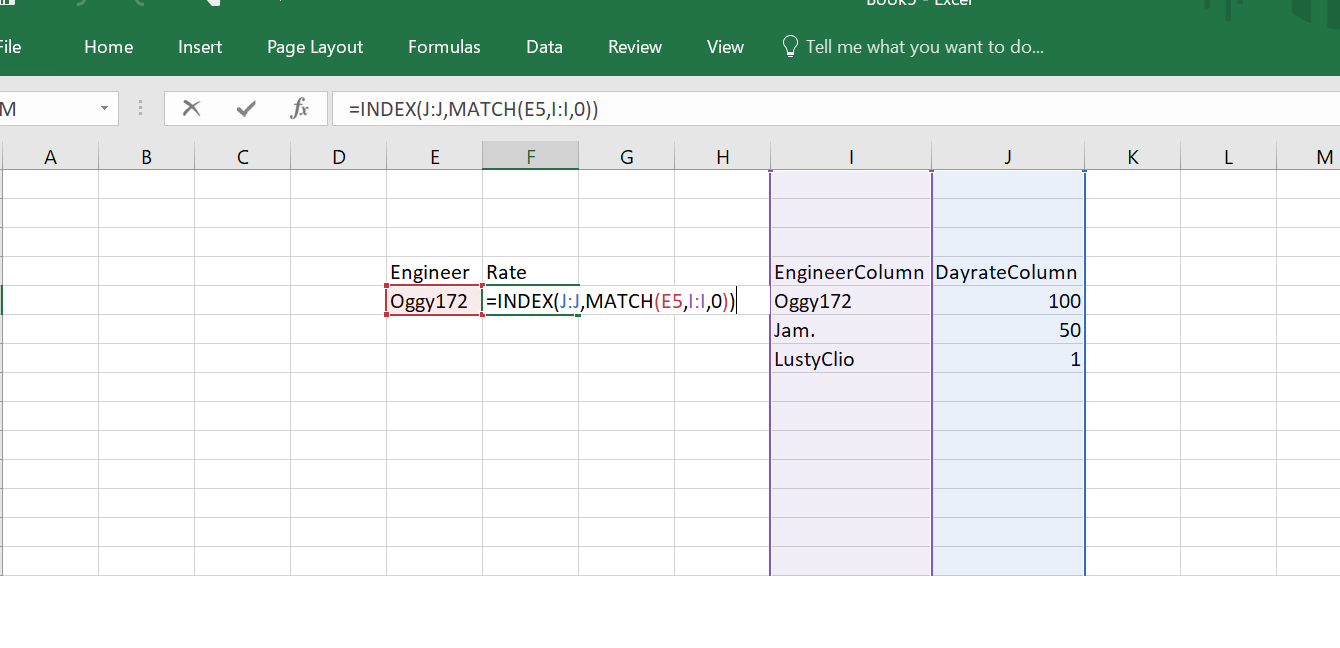The image size is (1340, 648).
Task: Select the cell with value 50
Action: coord(1007,330)
